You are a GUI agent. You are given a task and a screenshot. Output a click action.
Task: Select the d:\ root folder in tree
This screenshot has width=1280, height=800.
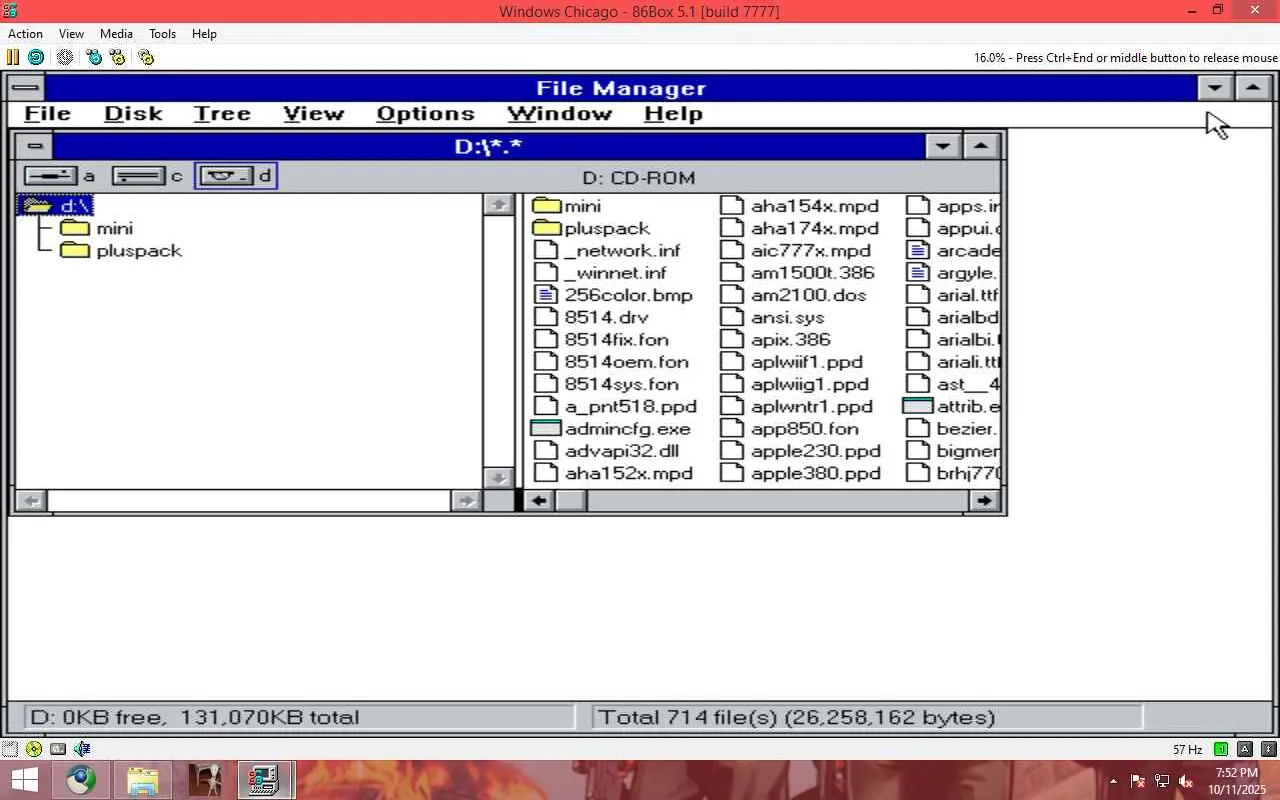pos(57,206)
